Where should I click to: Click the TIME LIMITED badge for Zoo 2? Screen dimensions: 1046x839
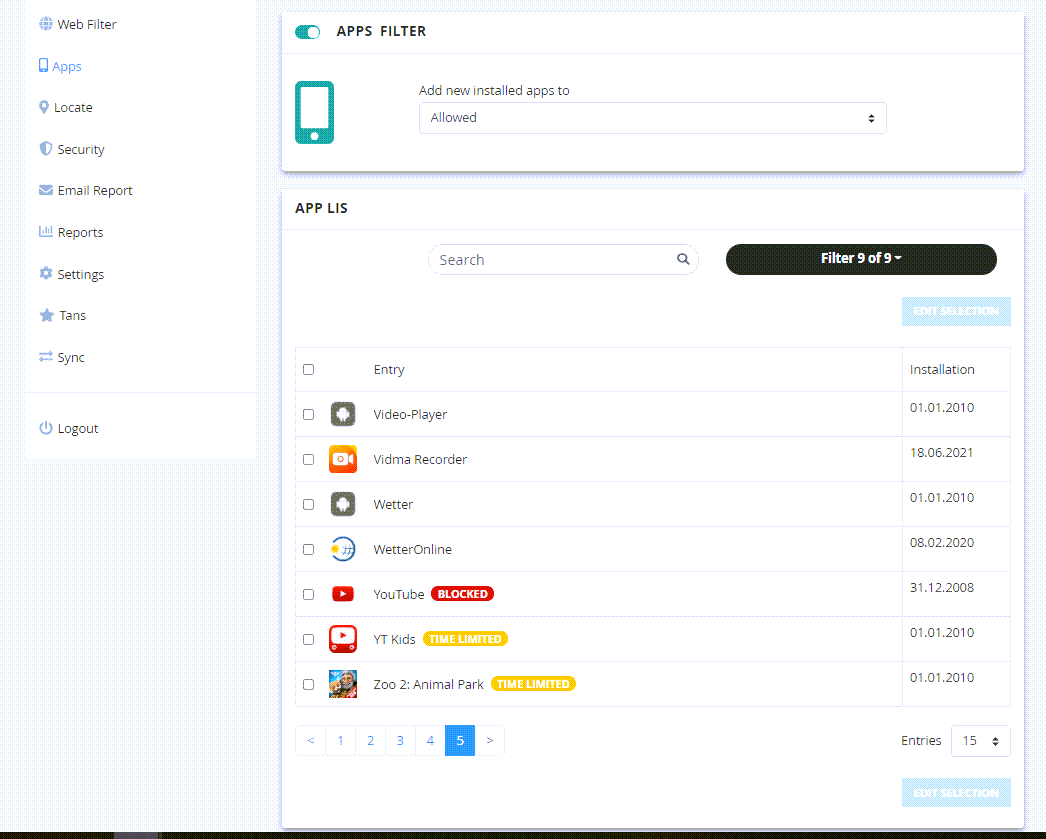point(533,684)
